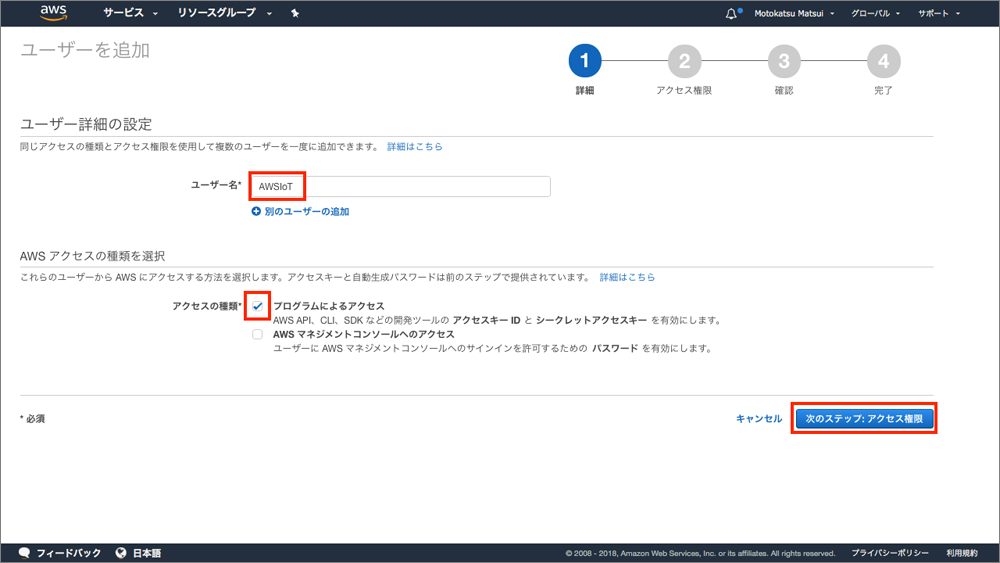This screenshot has height=563, width=1000.
Task: Open the 利用規約 footer link
Action: point(962,553)
